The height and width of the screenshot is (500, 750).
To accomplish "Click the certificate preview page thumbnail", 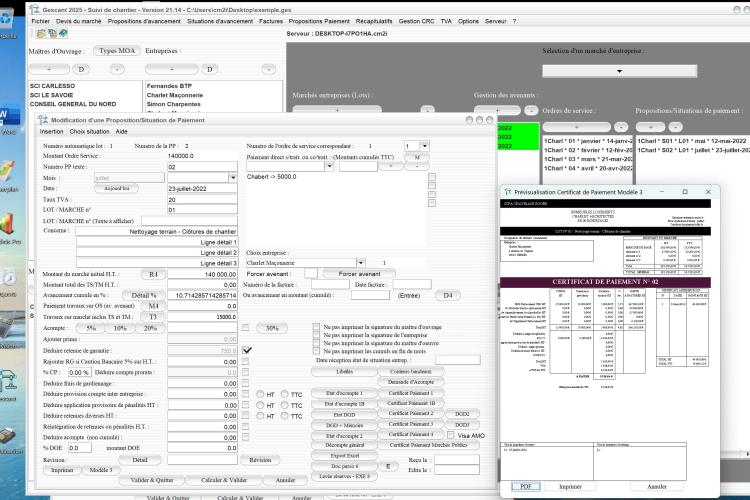I will tap(605, 340).
